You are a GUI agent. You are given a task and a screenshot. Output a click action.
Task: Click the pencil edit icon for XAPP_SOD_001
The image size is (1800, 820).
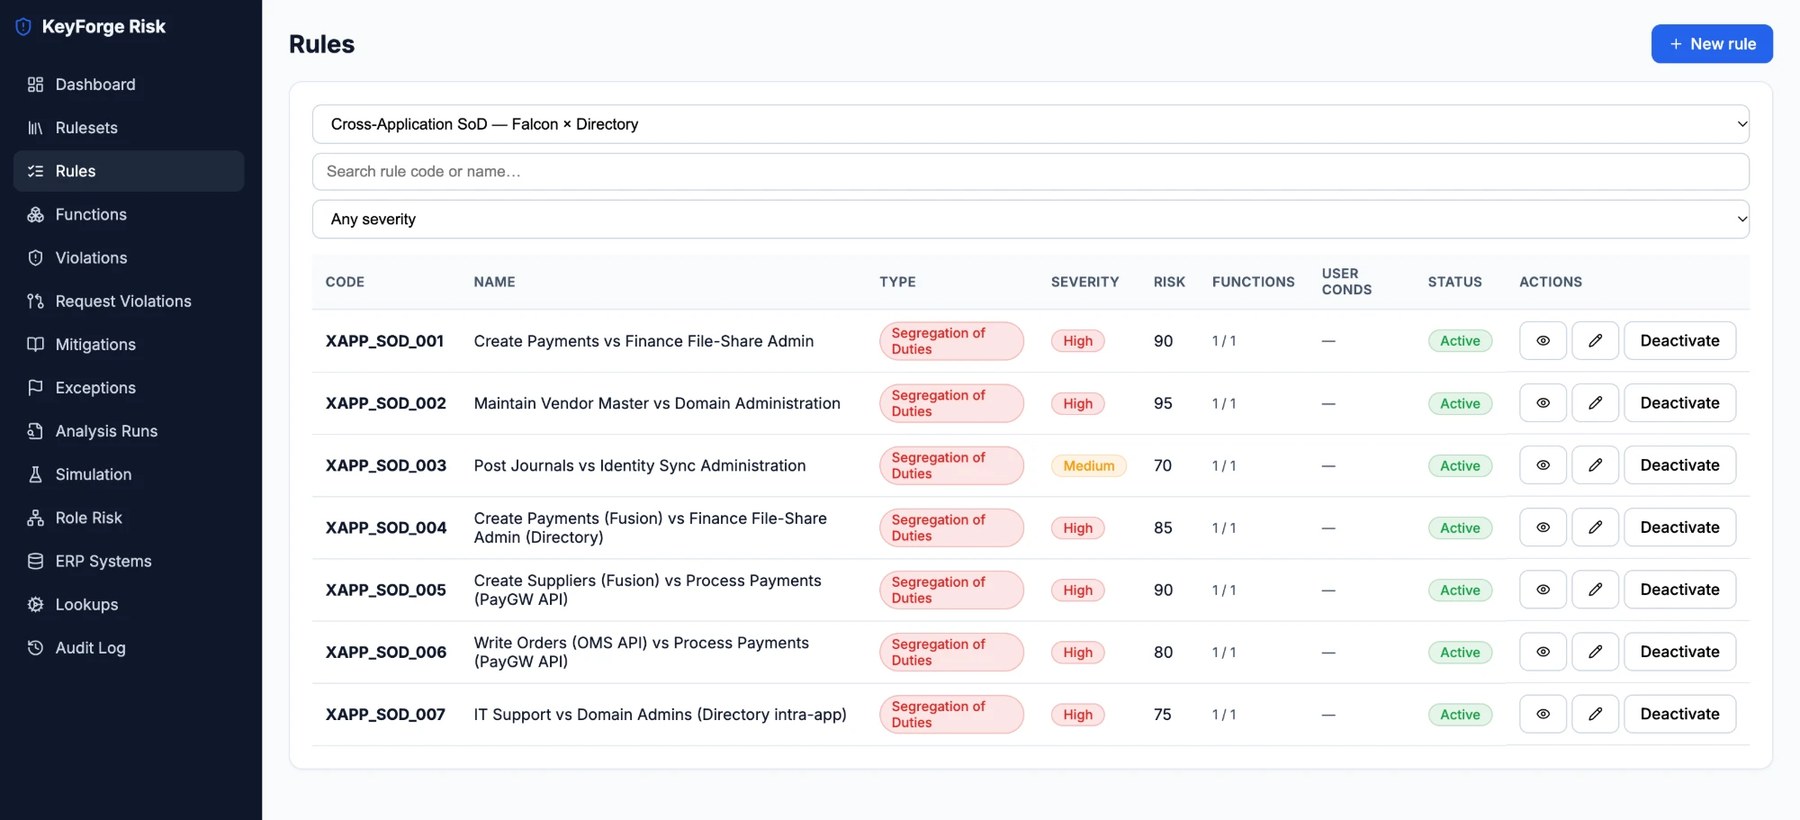[1595, 341]
